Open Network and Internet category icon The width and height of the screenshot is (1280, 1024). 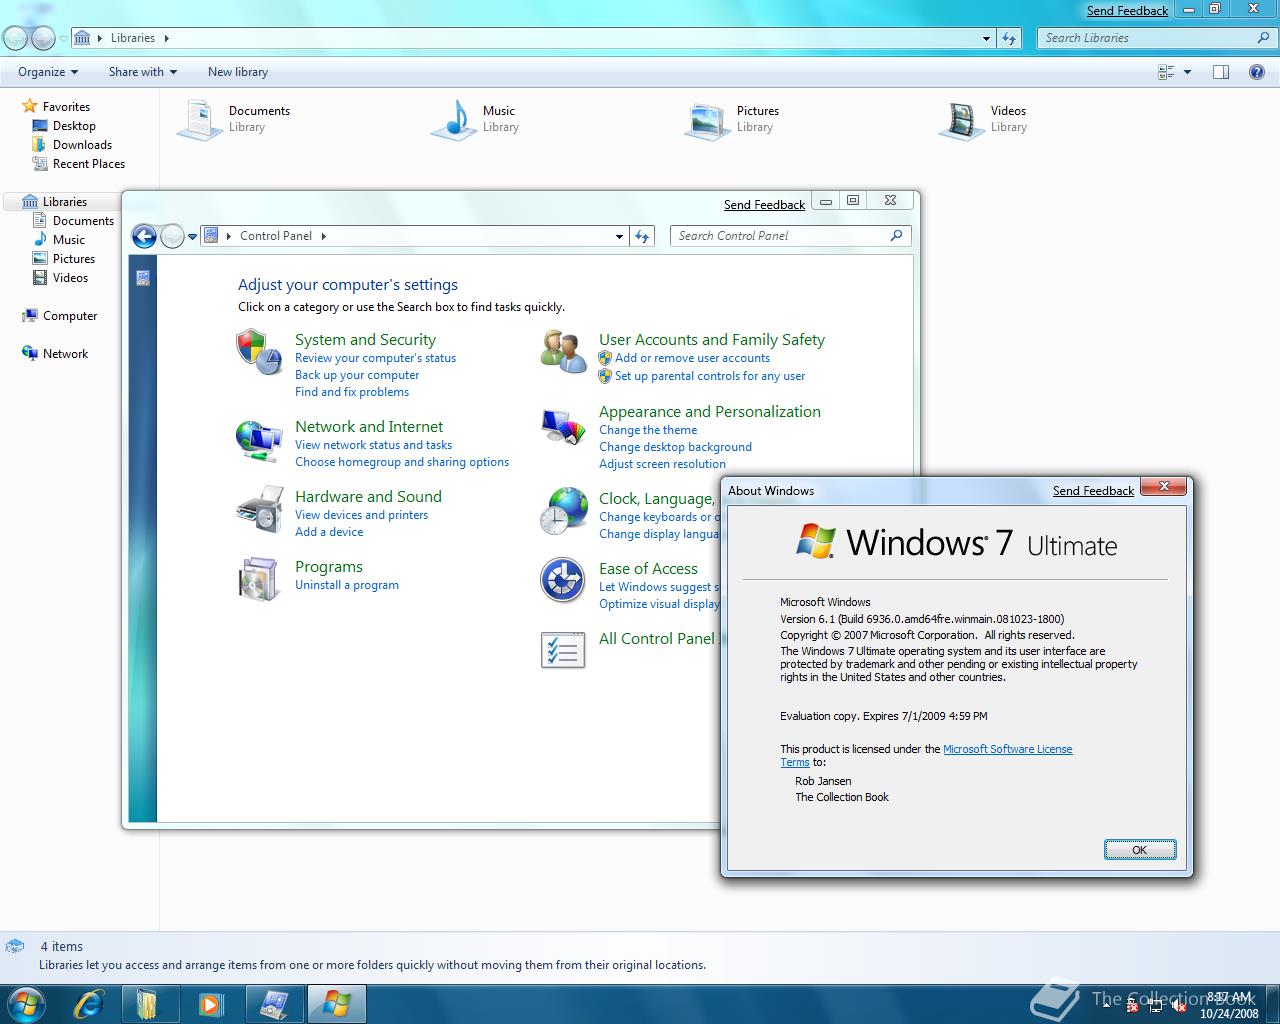[259, 440]
